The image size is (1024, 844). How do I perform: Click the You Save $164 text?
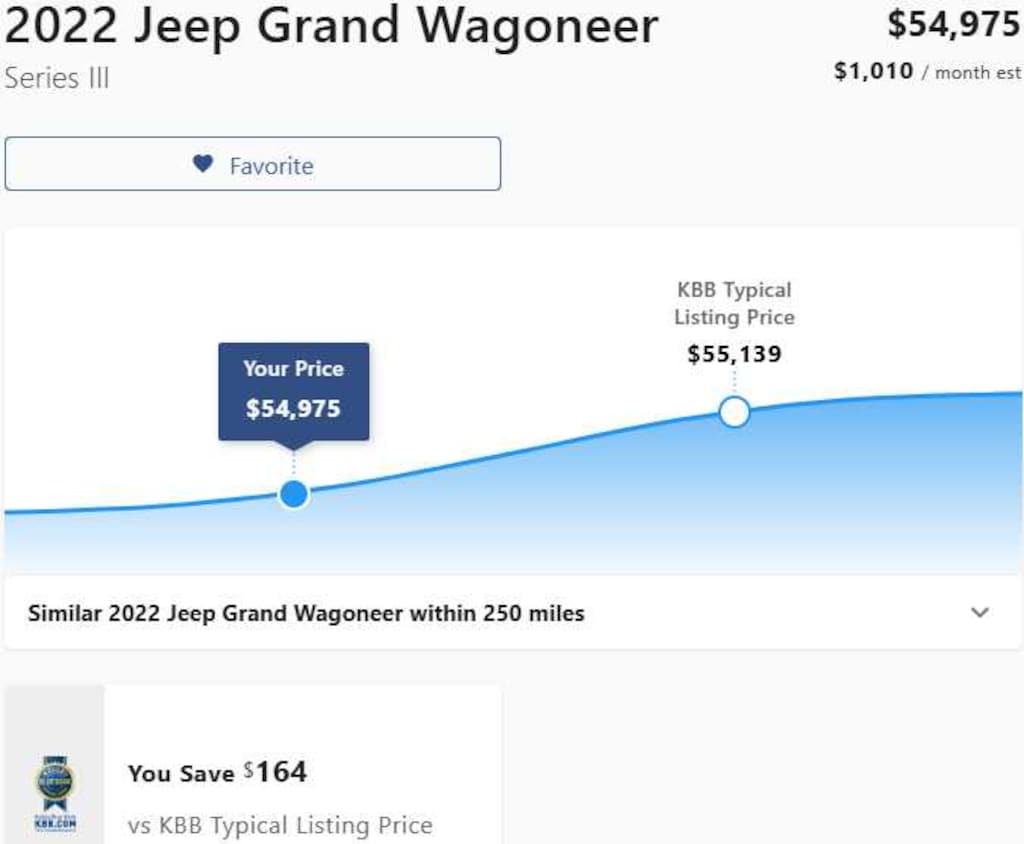pyautogui.click(x=217, y=772)
